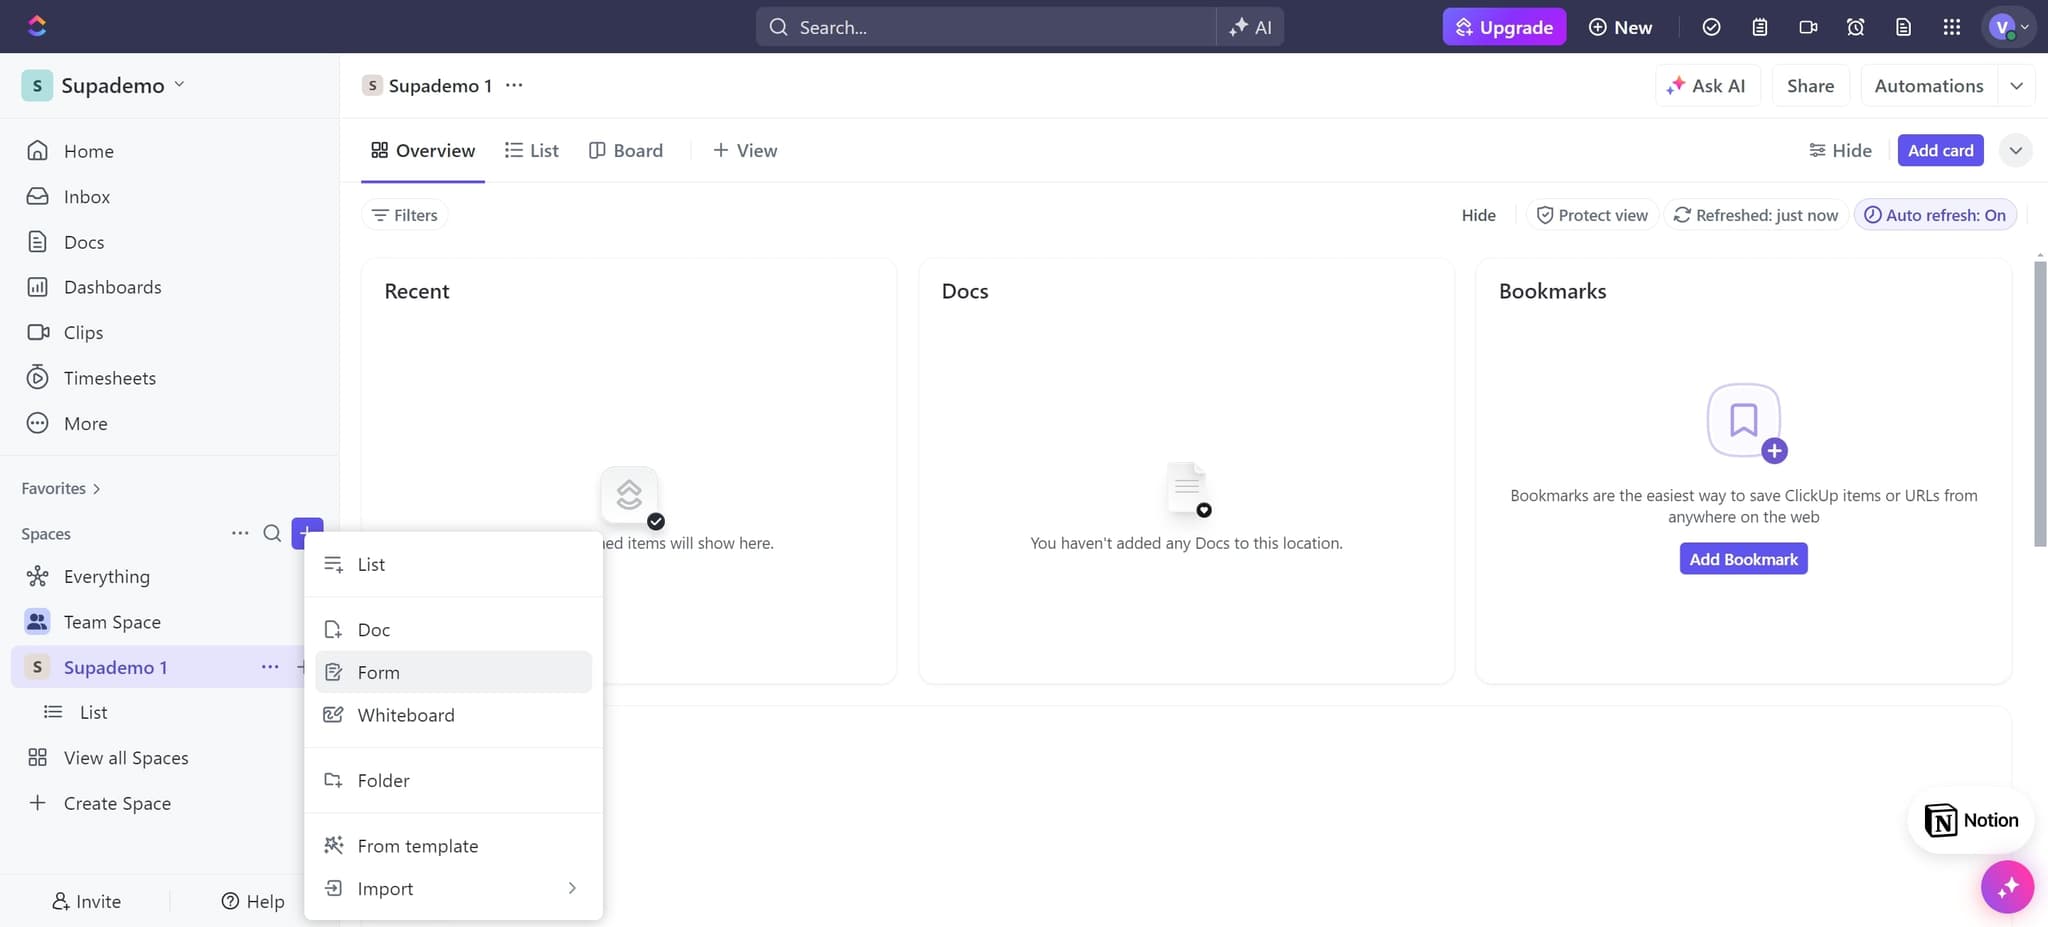This screenshot has width=2048, height=927.
Task: Expand the Favorites section
Action: (97, 488)
